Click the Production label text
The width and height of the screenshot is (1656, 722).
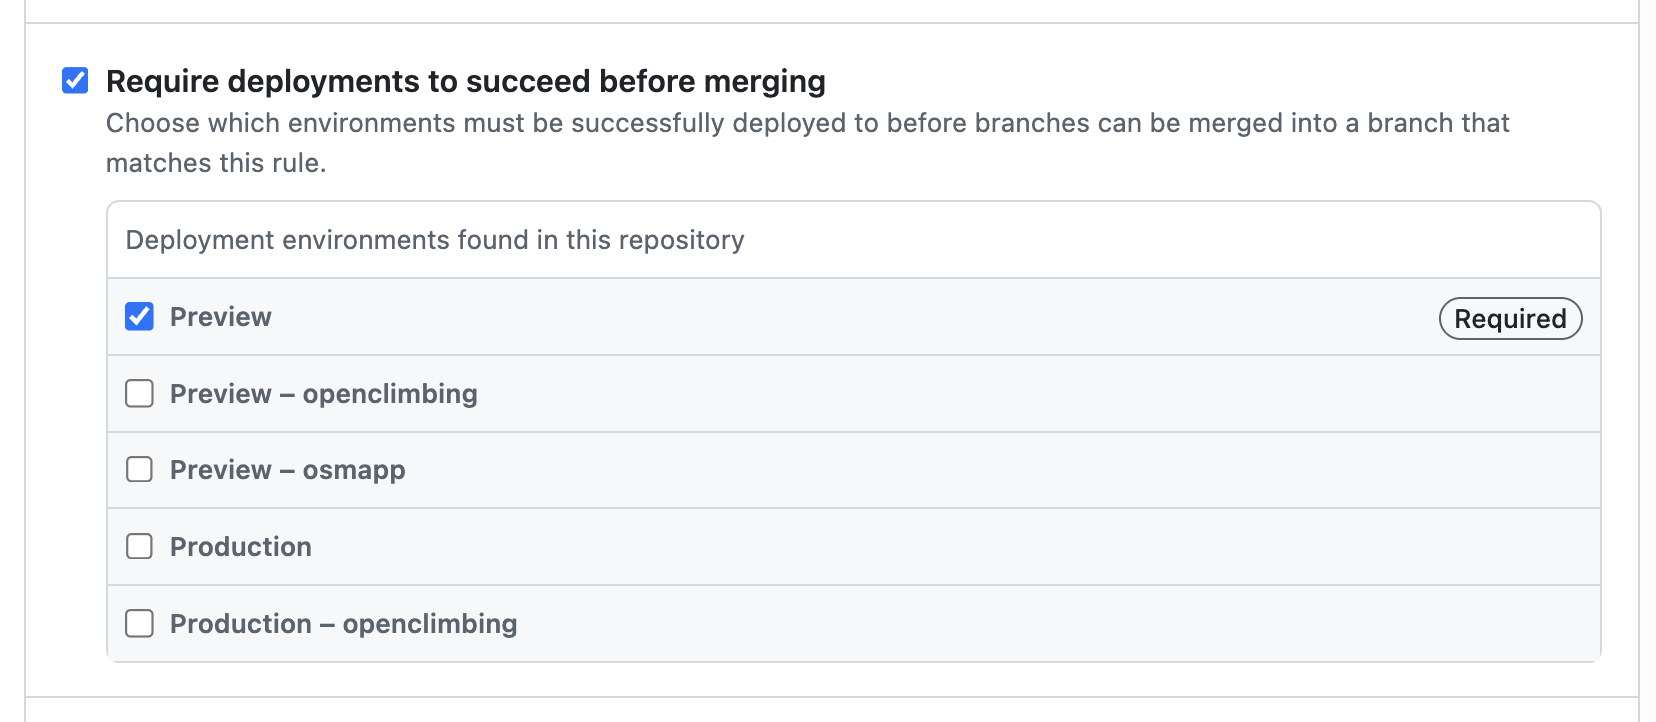click(240, 546)
